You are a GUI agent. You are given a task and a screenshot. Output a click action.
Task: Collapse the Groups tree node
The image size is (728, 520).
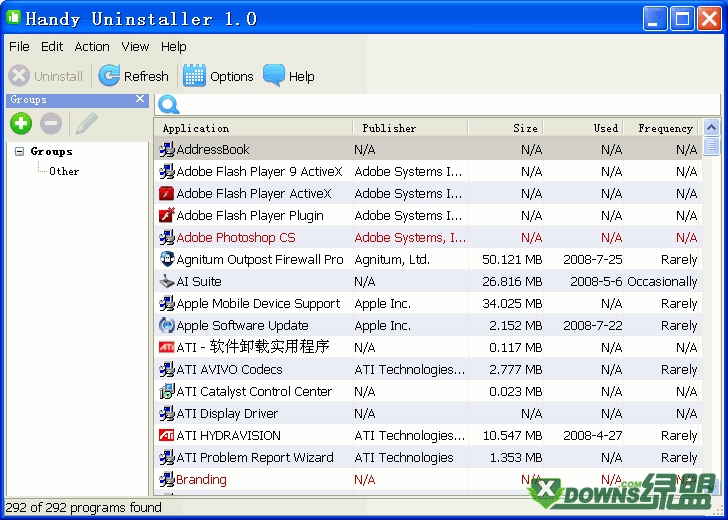click(20, 151)
